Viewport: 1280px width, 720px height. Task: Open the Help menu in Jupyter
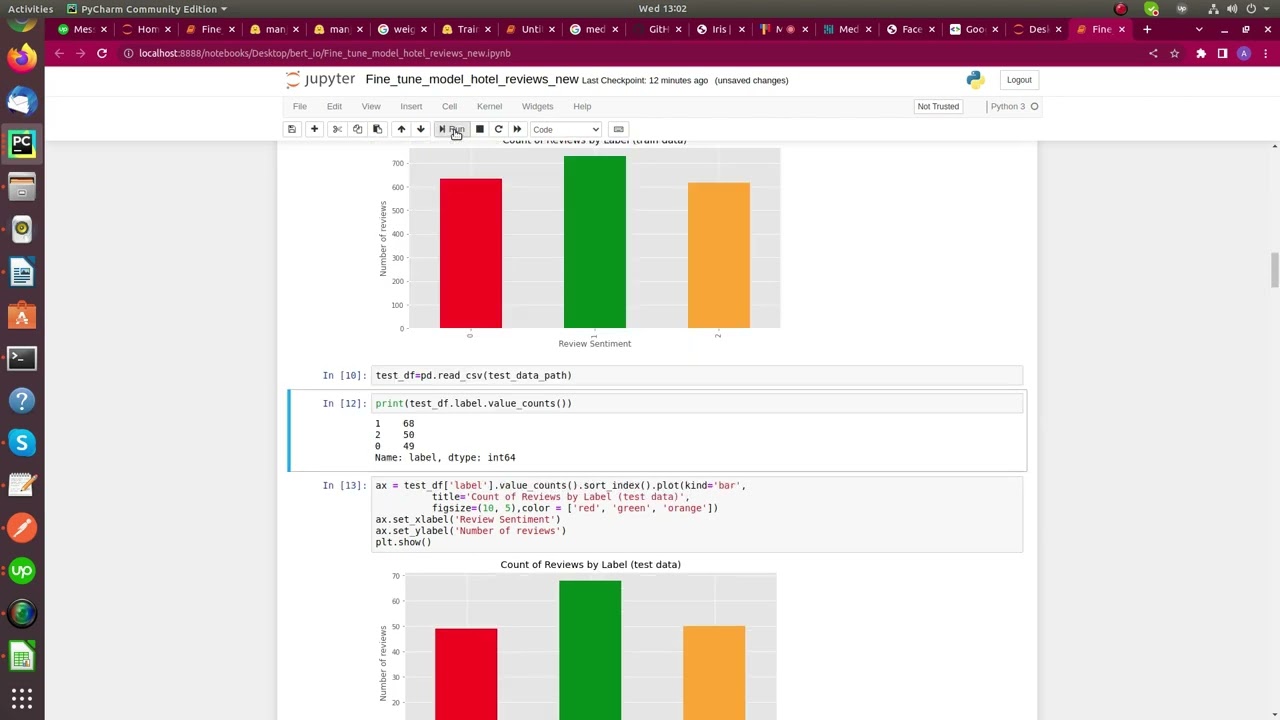[x=582, y=106]
